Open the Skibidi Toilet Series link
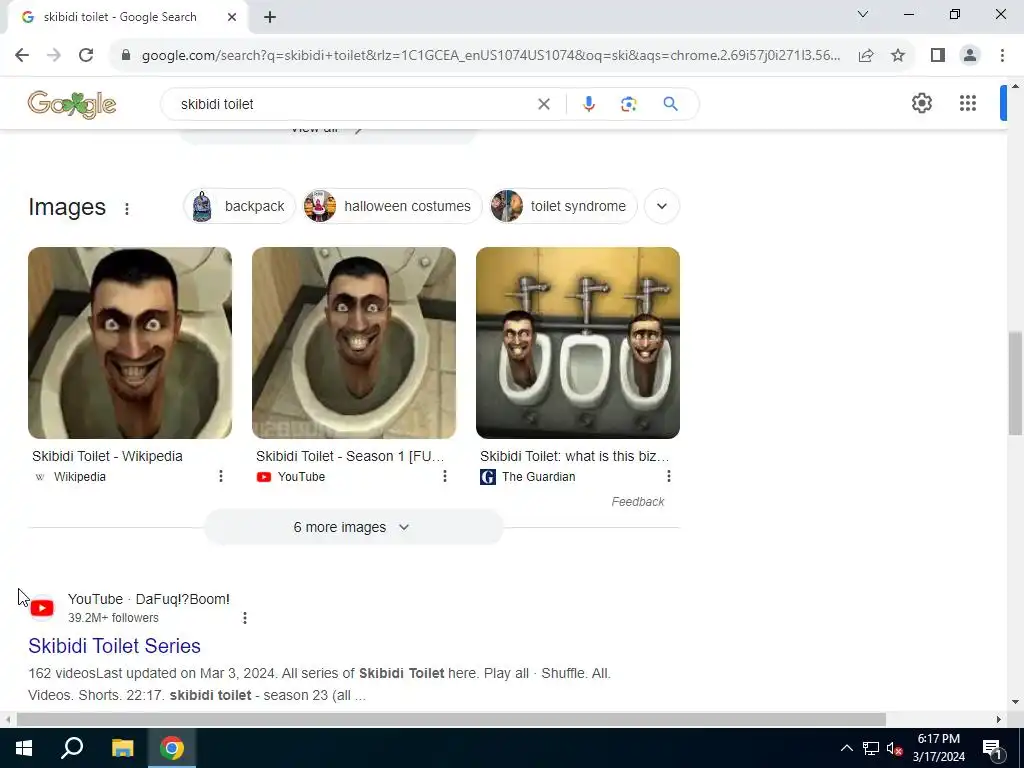Screen dimensions: 1024x768 coord(114,646)
